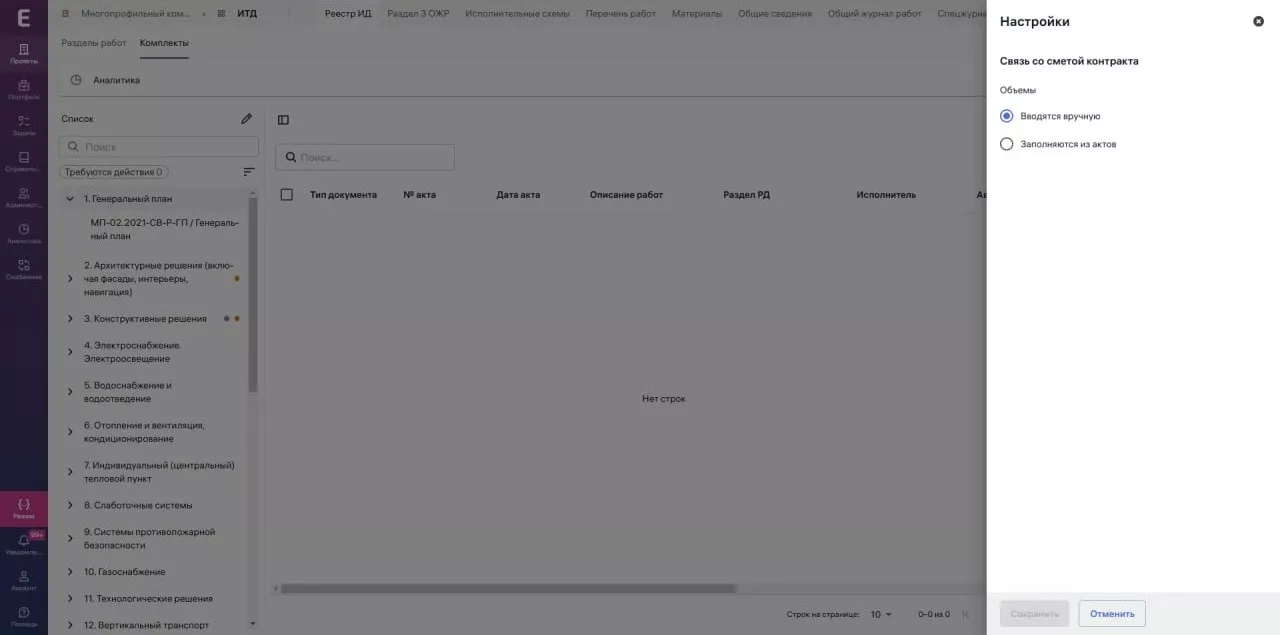Collapse the '1. Генеральный план' tree node
Image resolution: width=1280 pixels, height=635 pixels.
70,199
